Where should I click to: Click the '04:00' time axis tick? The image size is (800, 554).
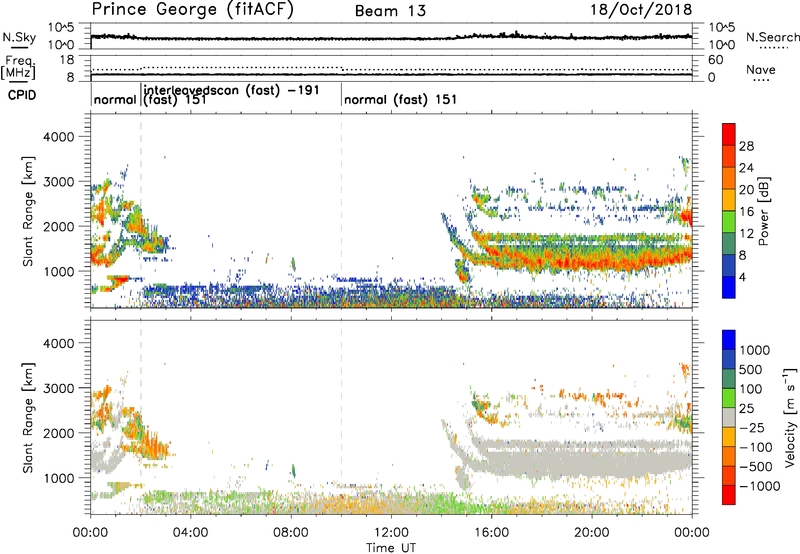pos(190,533)
